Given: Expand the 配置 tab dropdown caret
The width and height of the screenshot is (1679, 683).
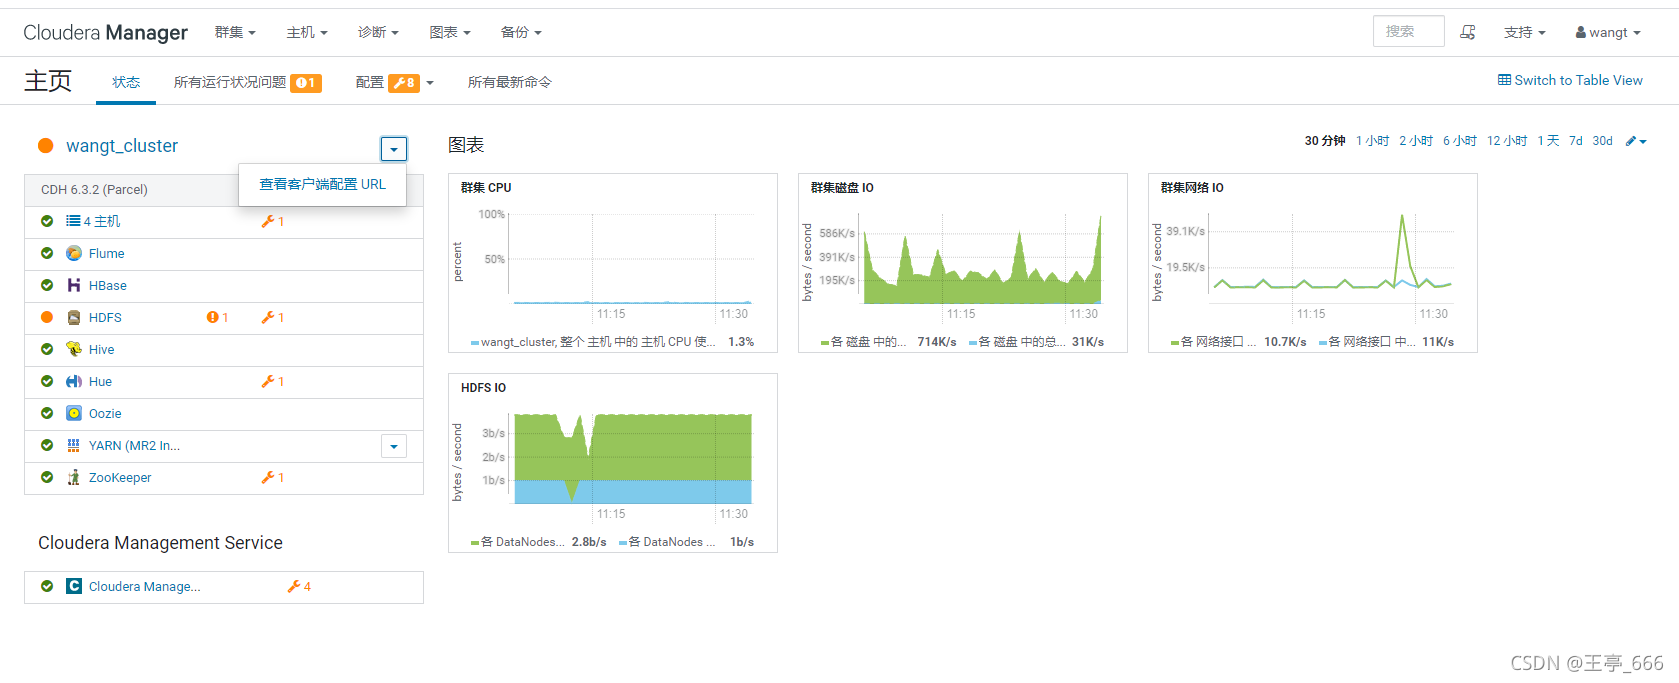Looking at the screenshot, I should (430, 83).
